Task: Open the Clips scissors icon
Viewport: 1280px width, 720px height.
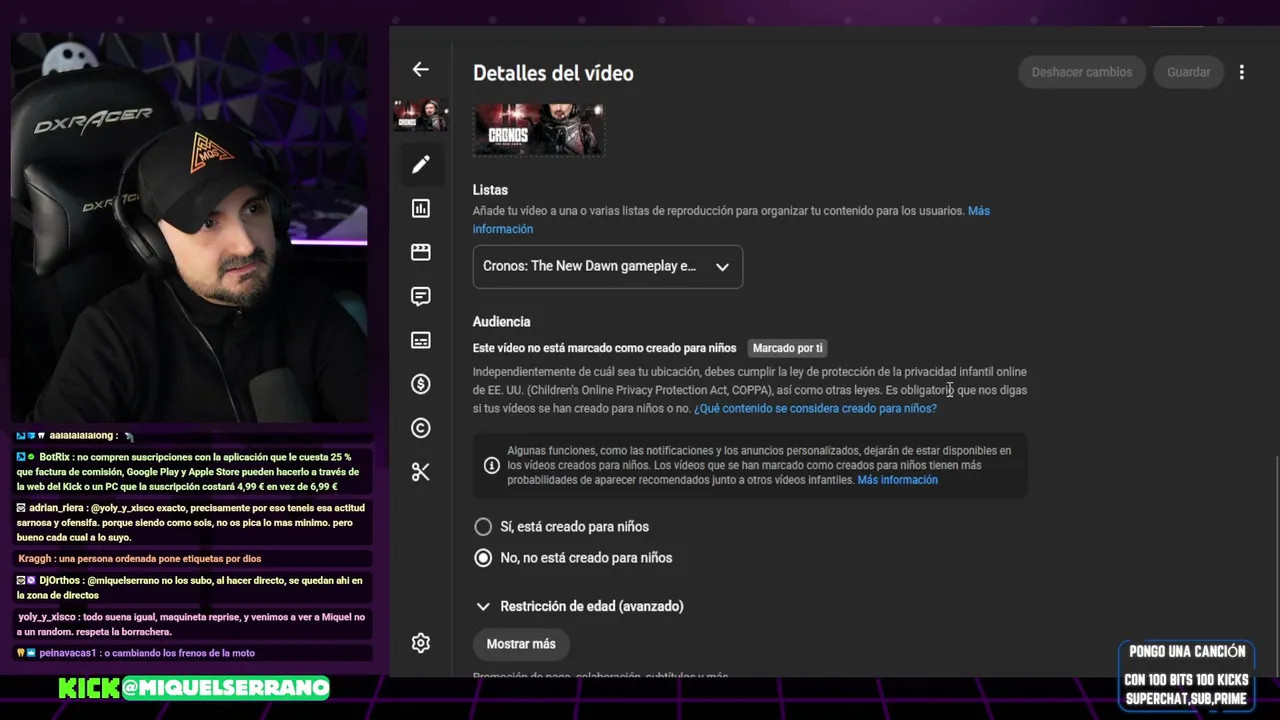Action: [420, 472]
